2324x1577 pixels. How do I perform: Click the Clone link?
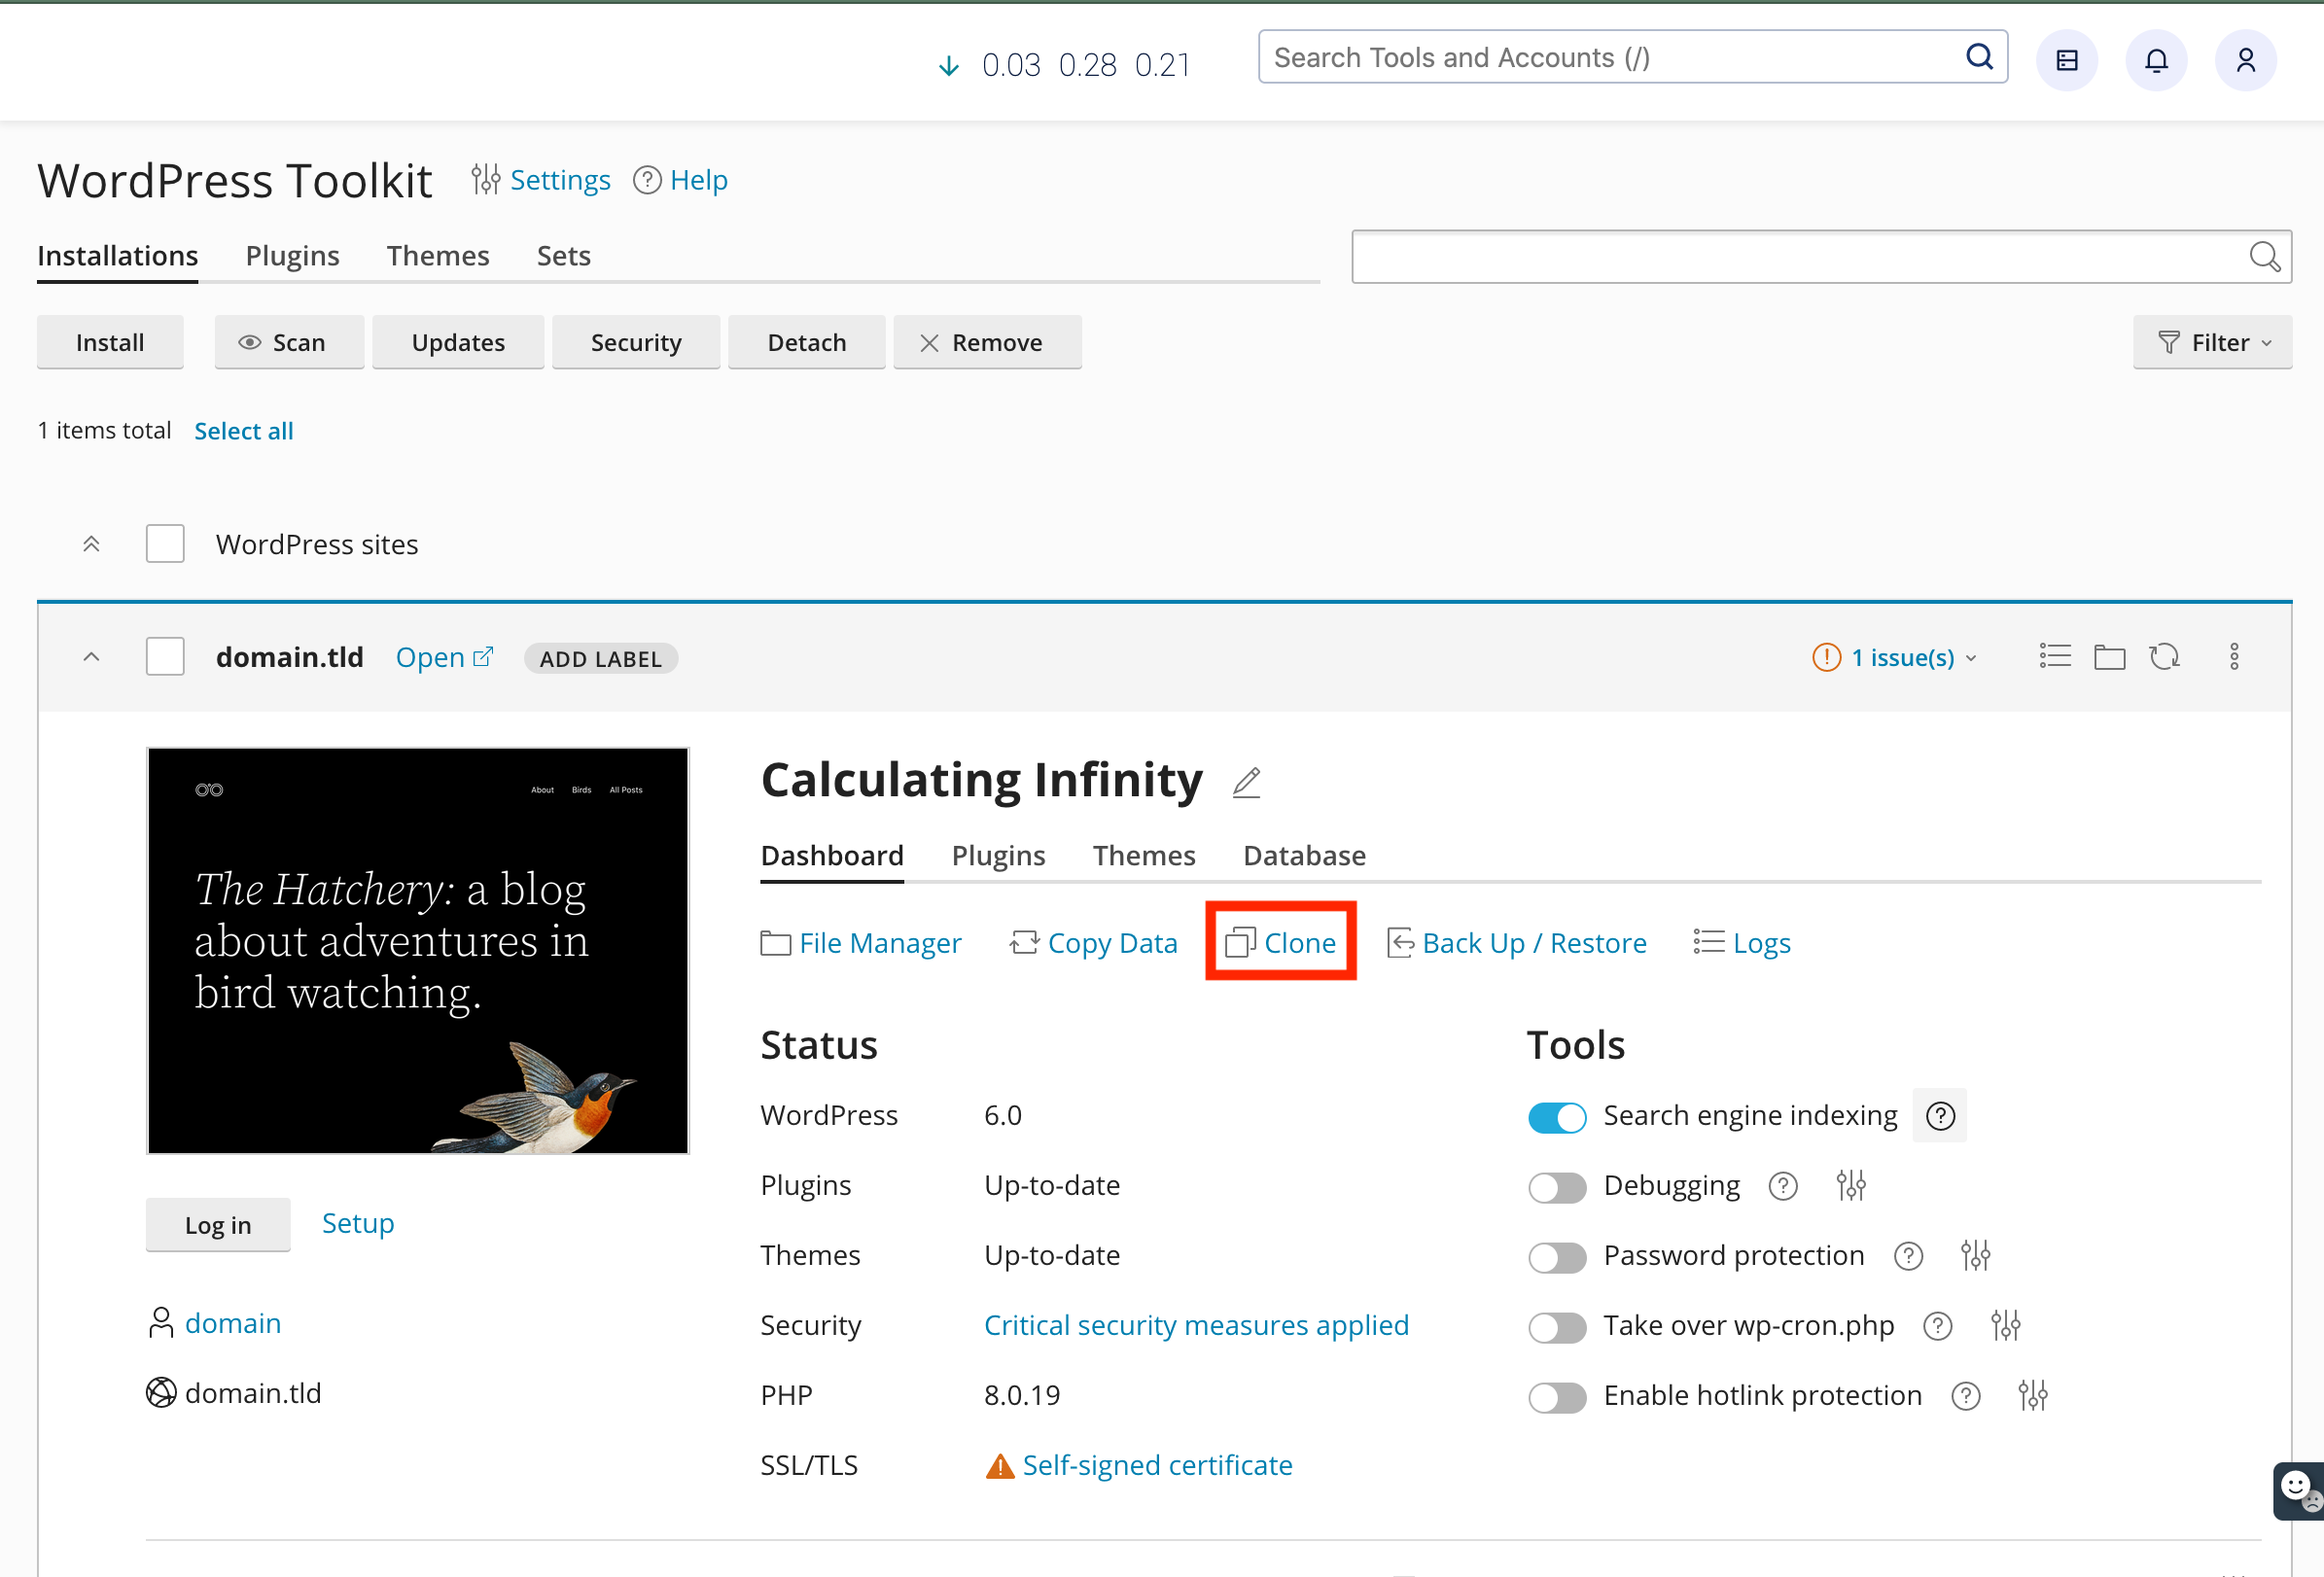tap(1281, 943)
